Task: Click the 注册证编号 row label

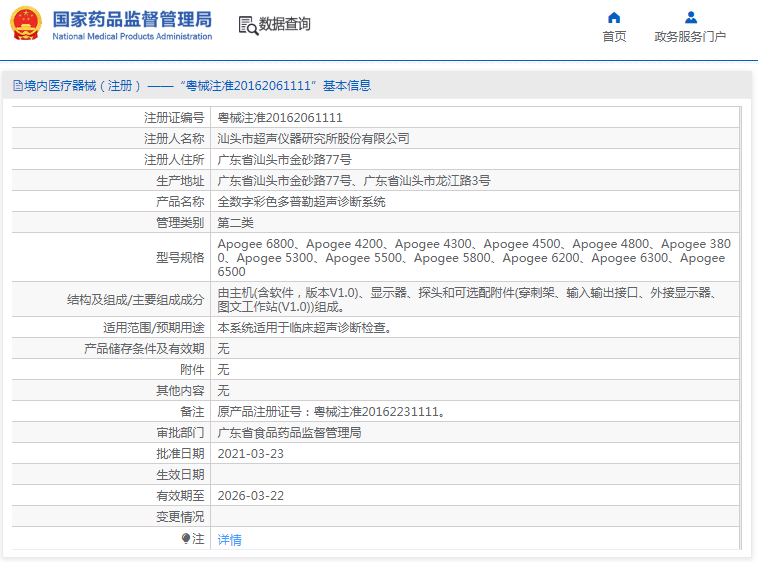Action: (x=174, y=117)
